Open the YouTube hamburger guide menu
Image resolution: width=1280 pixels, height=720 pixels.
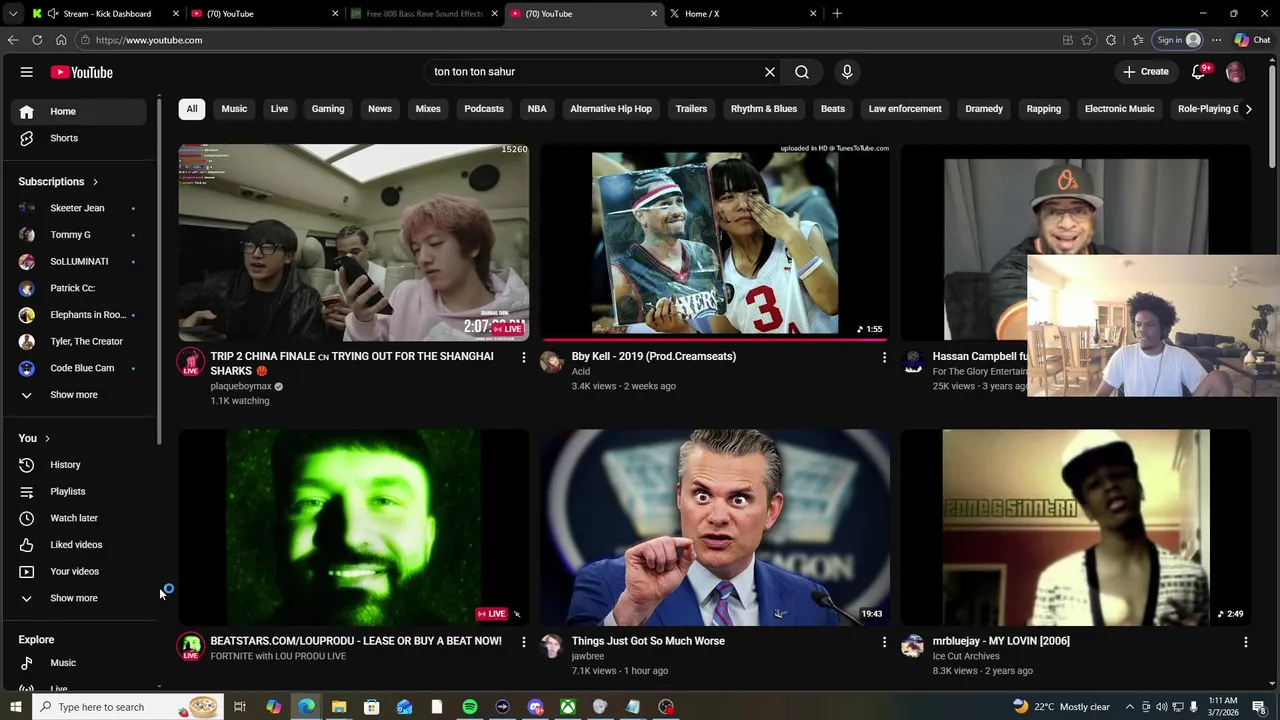[x=27, y=72]
